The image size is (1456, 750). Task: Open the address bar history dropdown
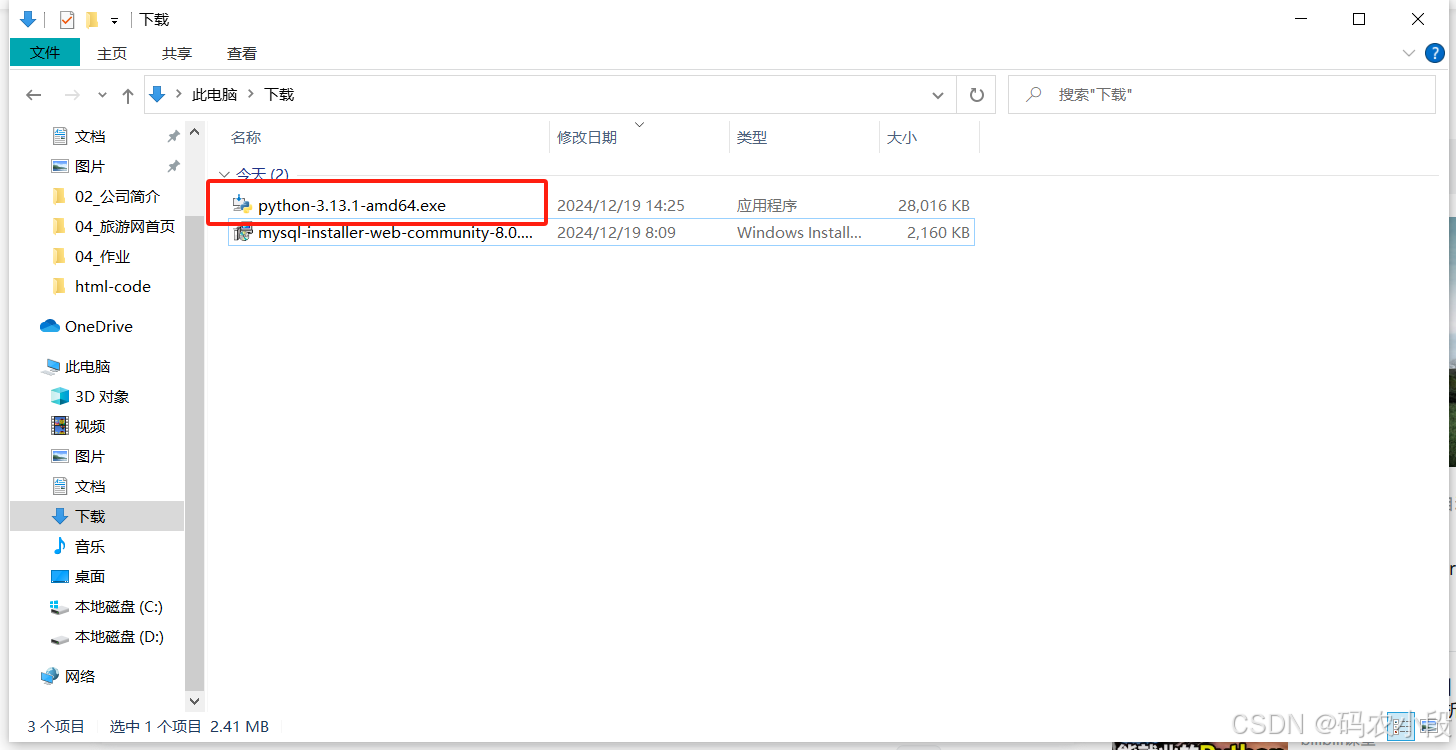click(x=938, y=95)
